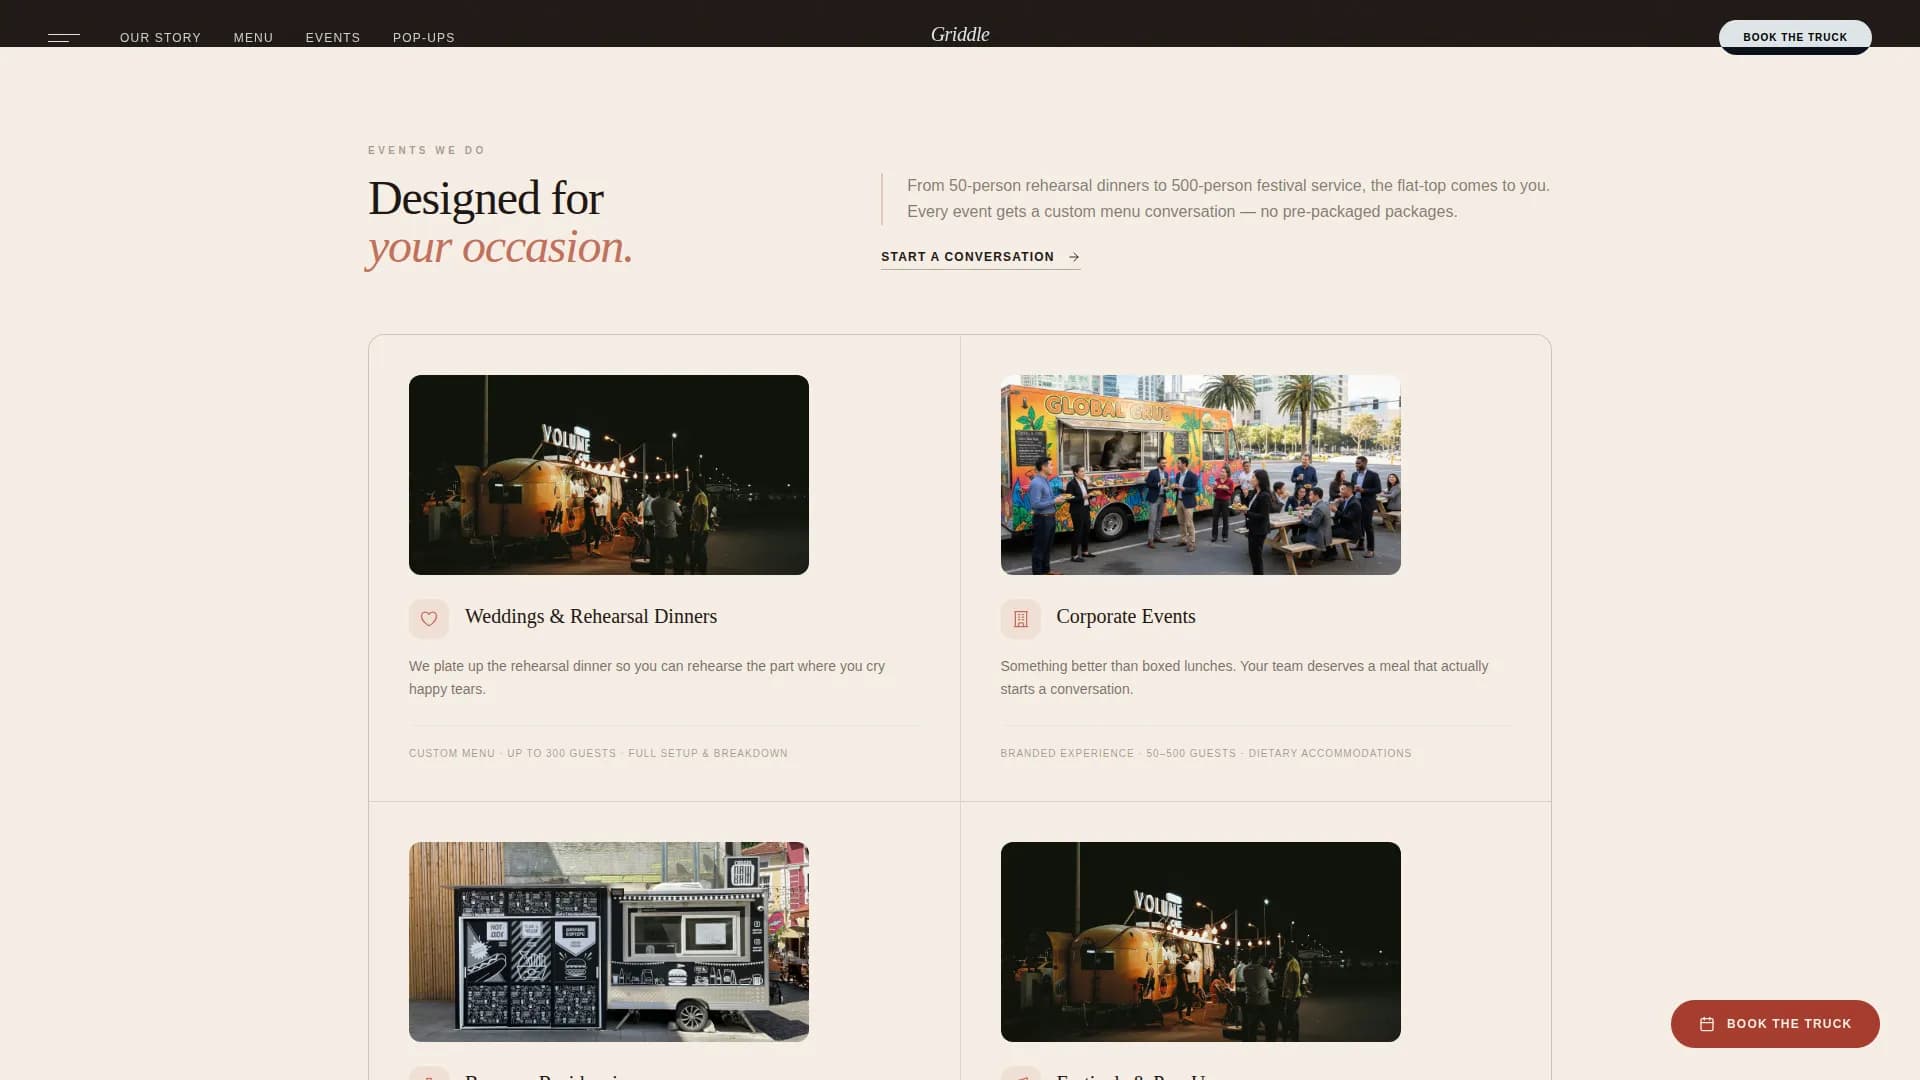Screen dimensions: 1920x1080
Task: Click the intro paragraph about 50-person rehearsal dinners
Action: click(1228, 199)
